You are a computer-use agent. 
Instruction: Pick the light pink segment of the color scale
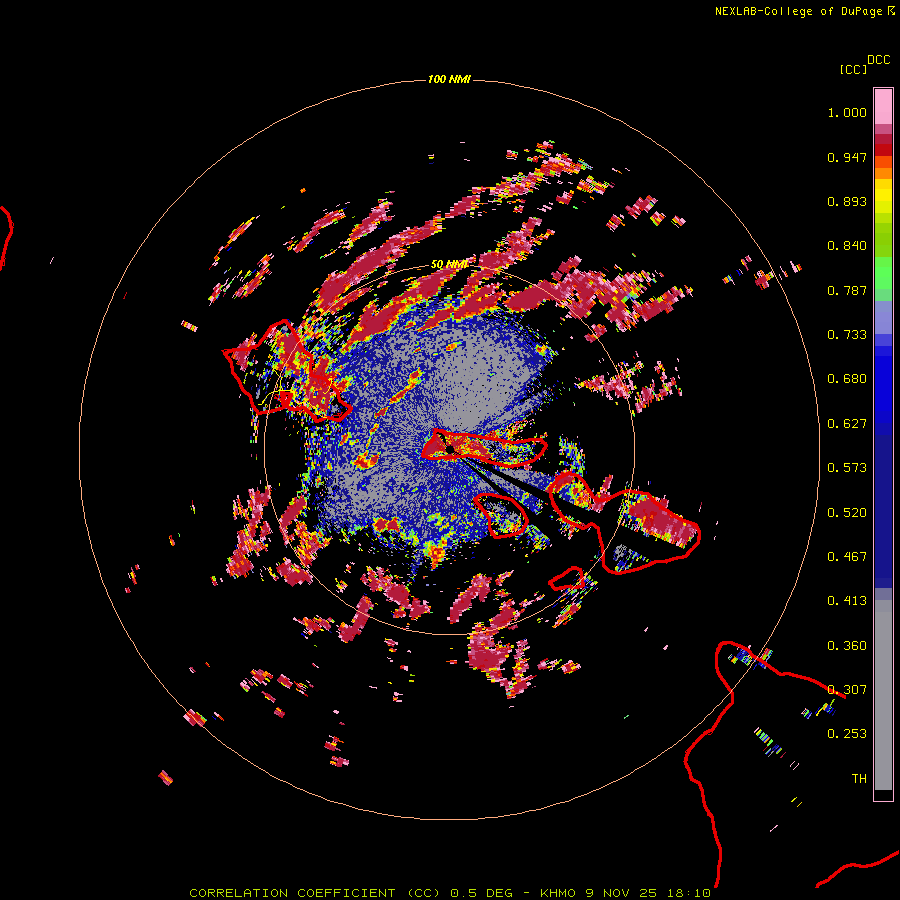click(883, 106)
